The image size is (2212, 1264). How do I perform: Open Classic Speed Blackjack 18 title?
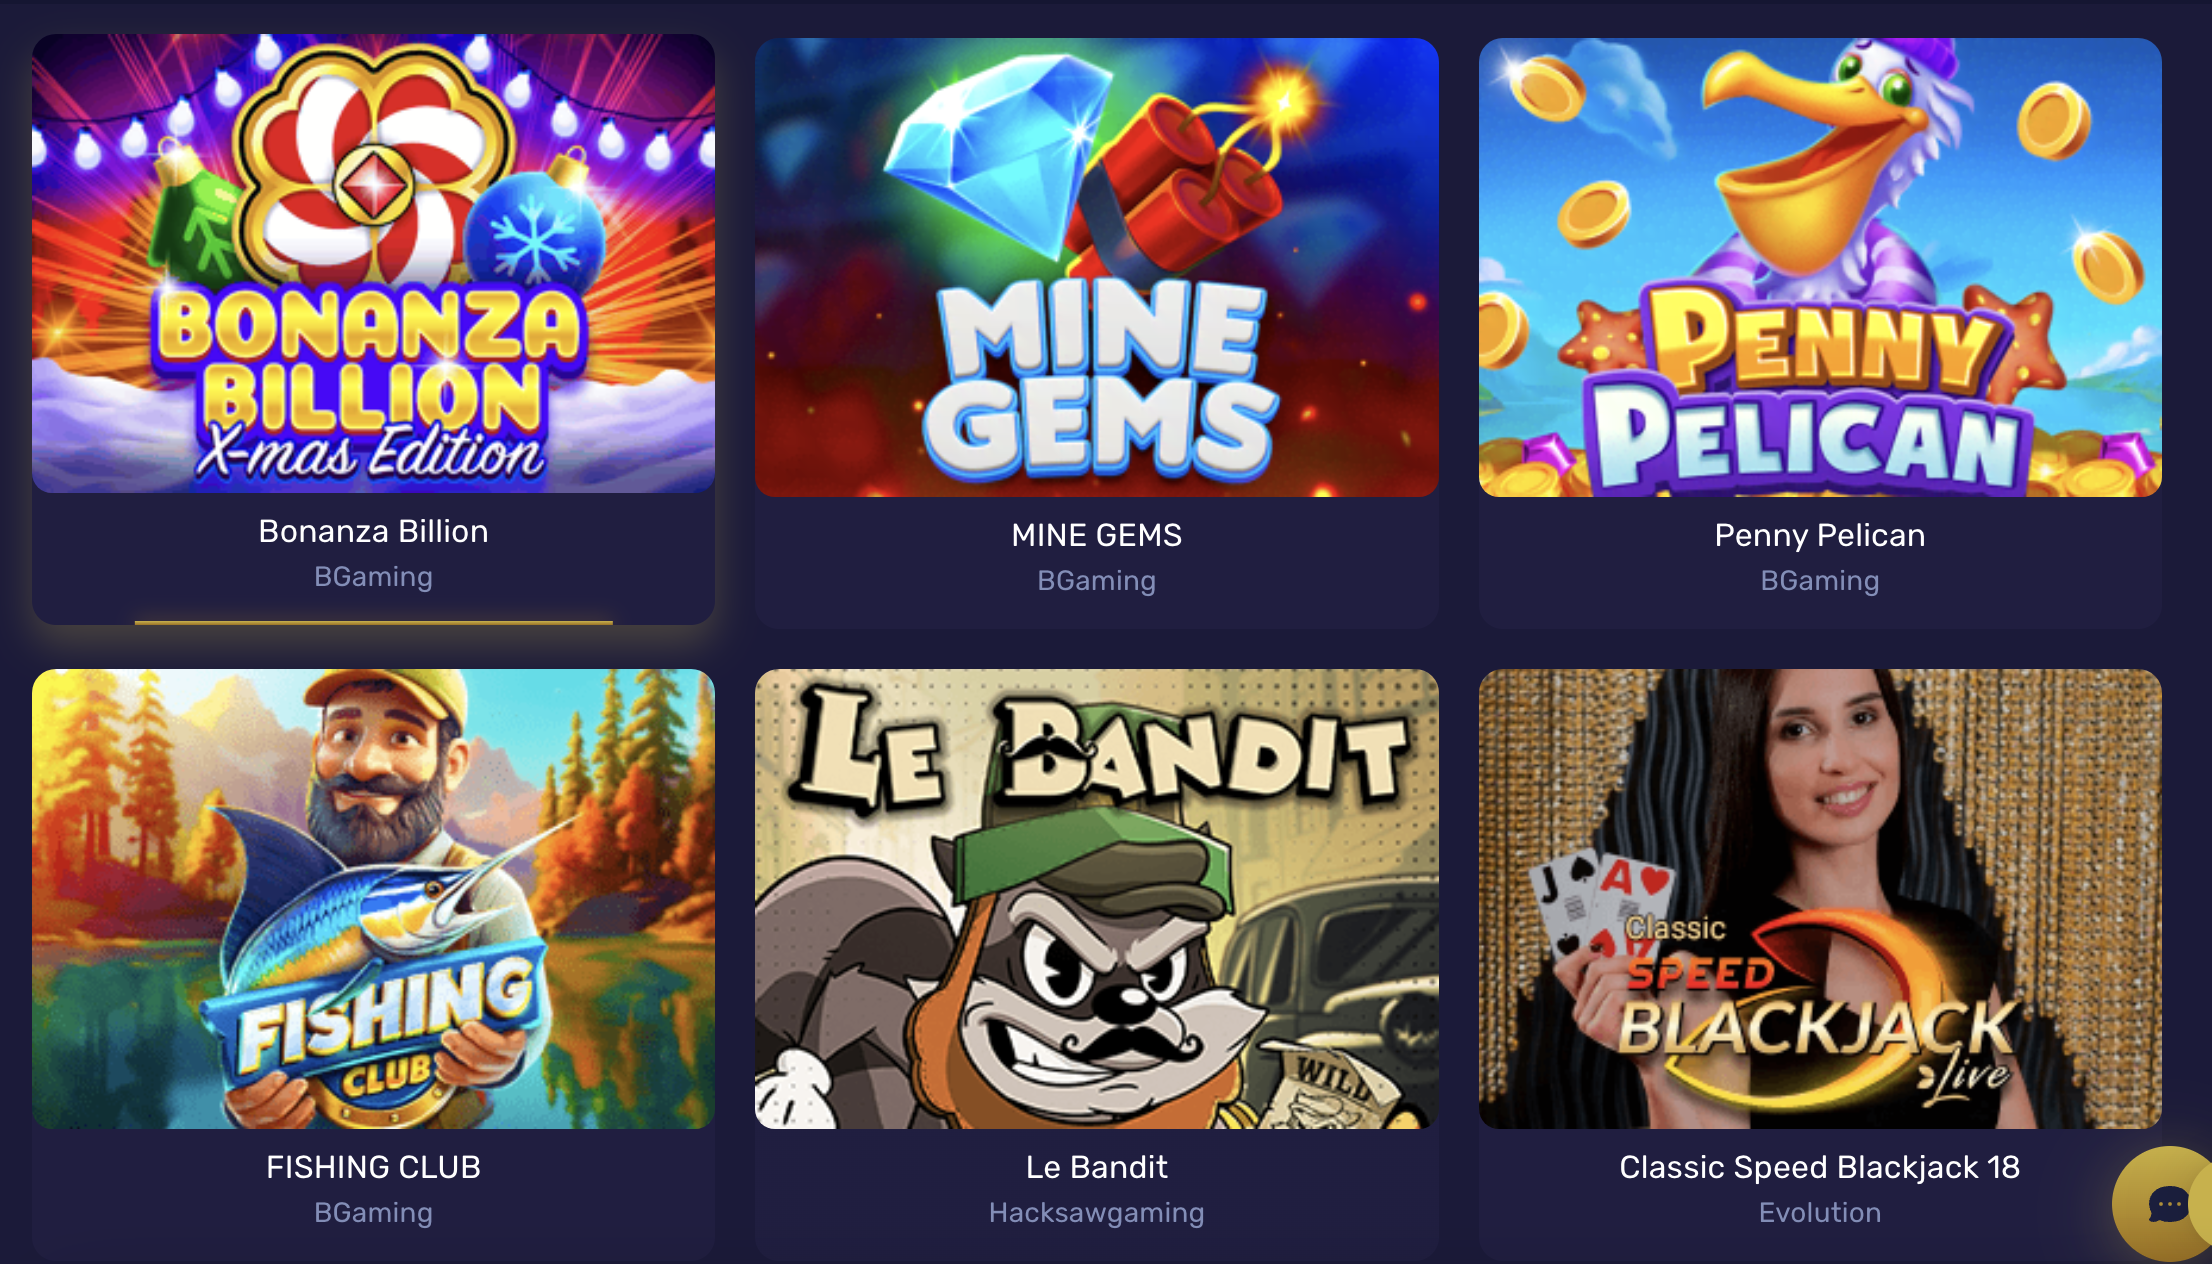(x=1820, y=1167)
